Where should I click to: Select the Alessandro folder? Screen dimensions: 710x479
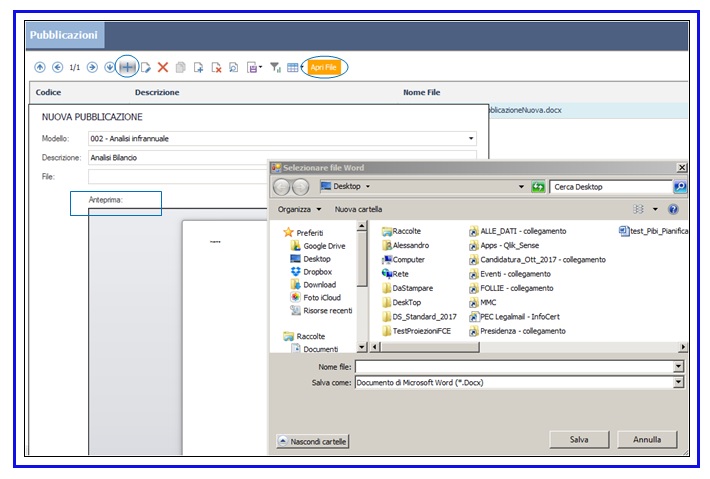click(x=406, y=245)
